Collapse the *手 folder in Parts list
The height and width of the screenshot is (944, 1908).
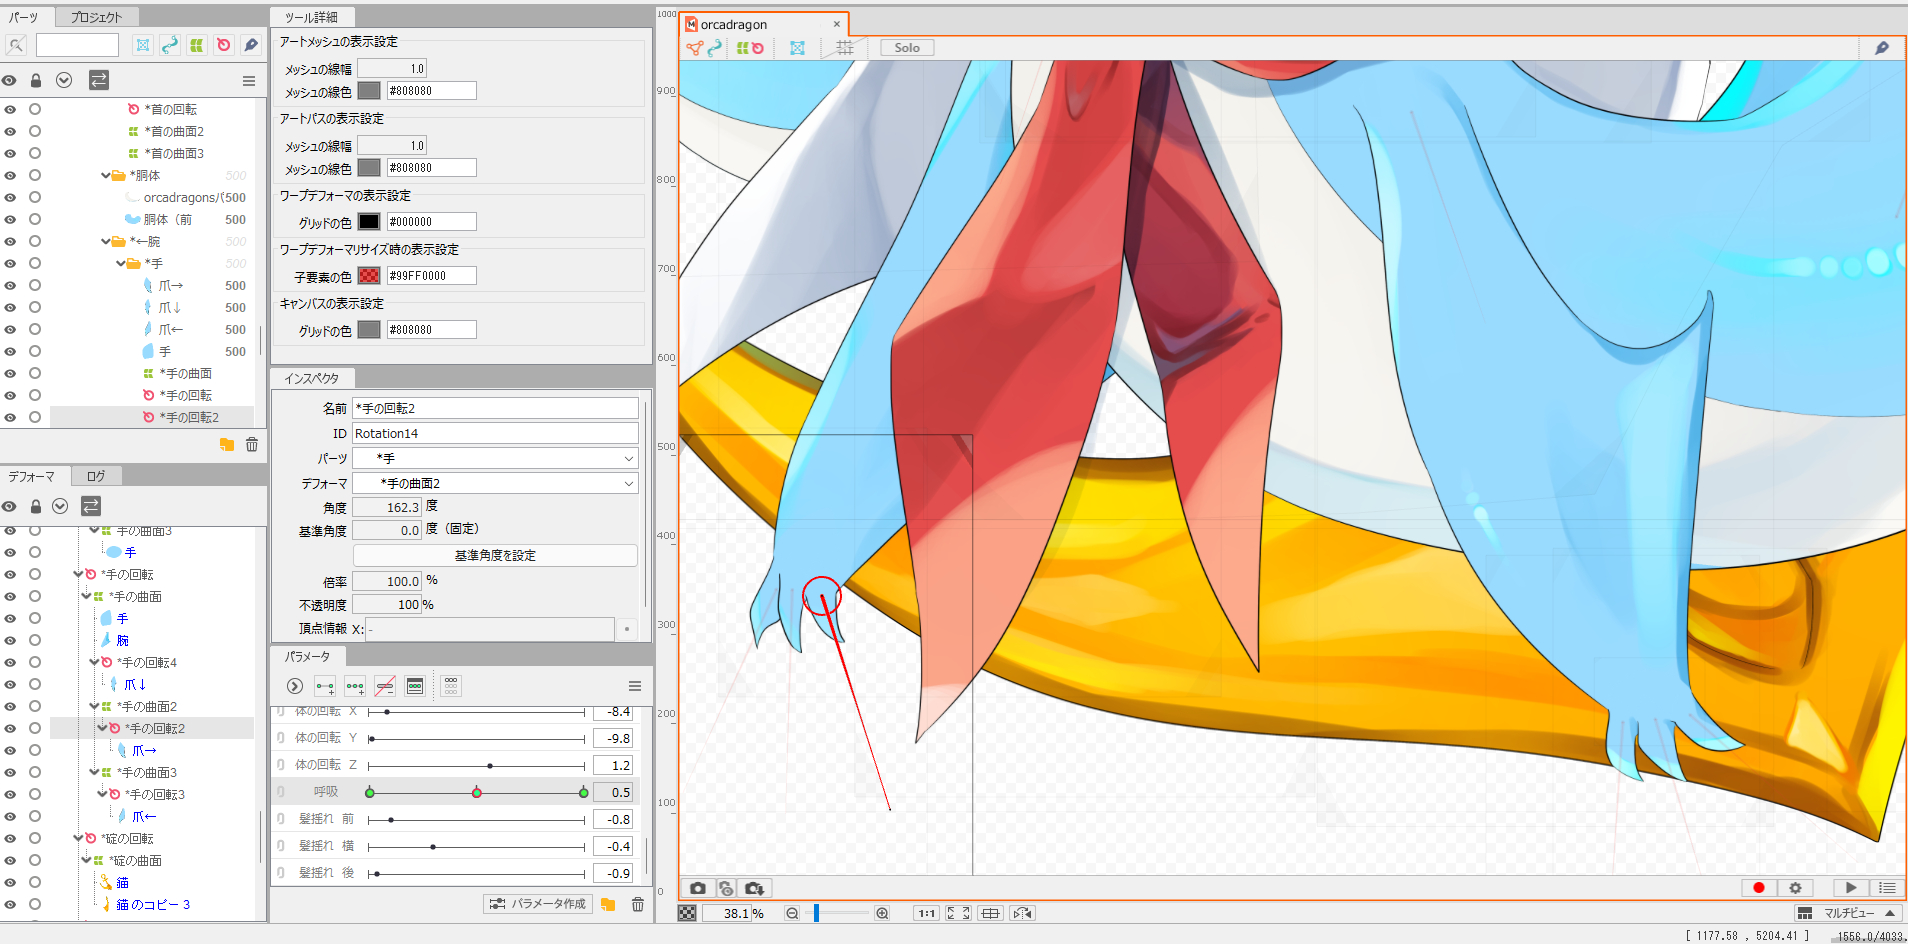[x=121, y=263]
